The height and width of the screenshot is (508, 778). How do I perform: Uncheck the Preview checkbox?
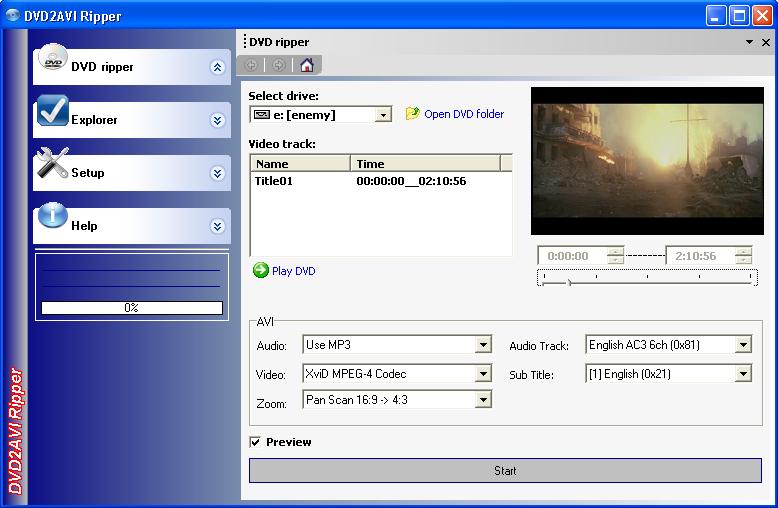point(255,442)
